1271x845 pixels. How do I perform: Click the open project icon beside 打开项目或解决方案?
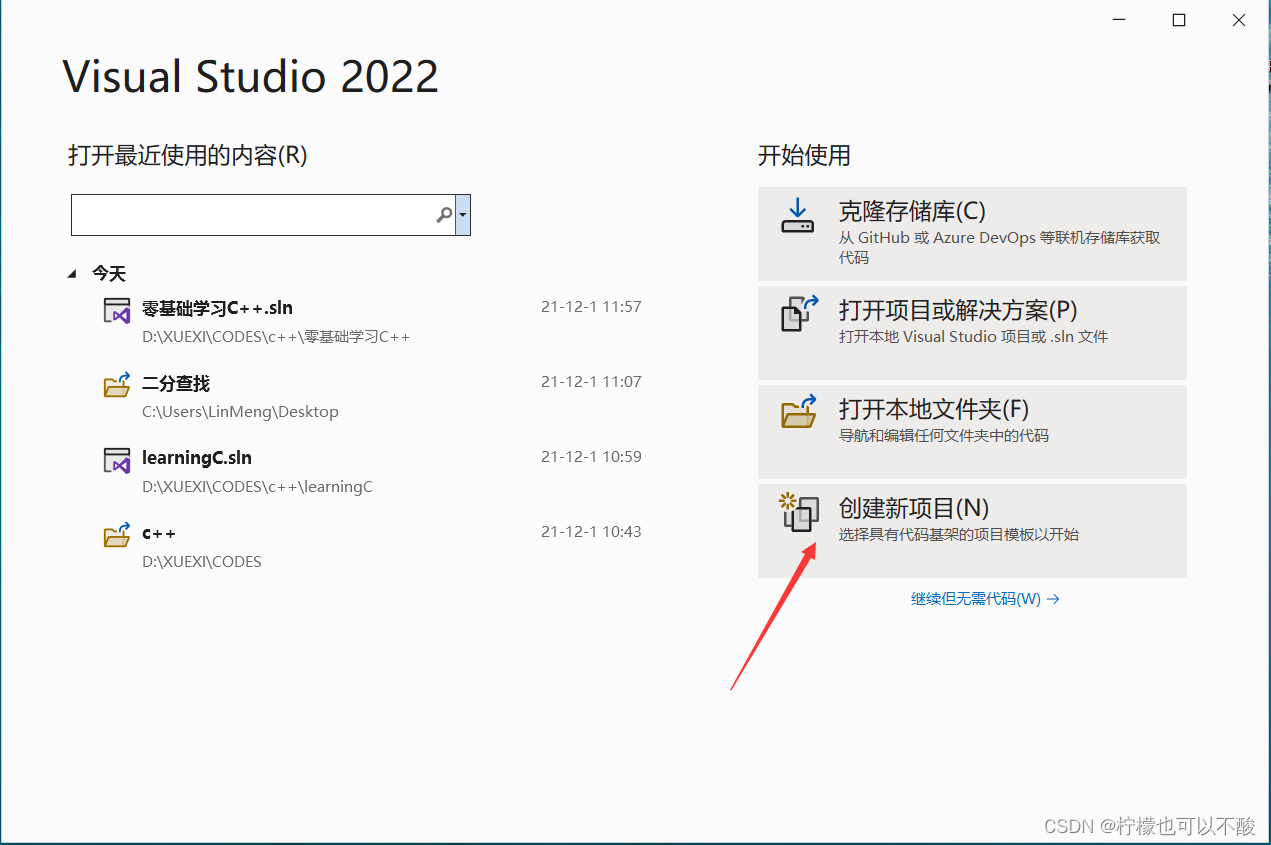coord(797,314)
